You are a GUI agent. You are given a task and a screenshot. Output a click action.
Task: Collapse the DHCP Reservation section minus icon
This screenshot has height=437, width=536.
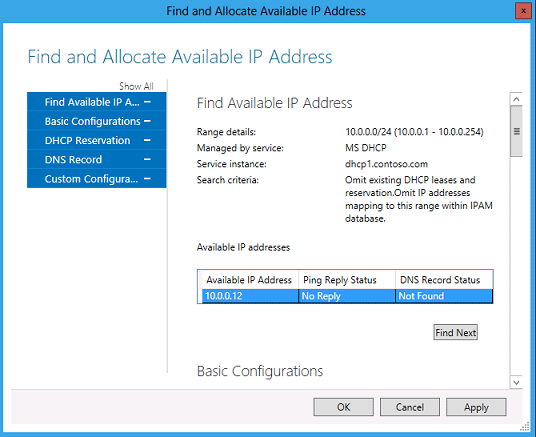pos(147,140)
